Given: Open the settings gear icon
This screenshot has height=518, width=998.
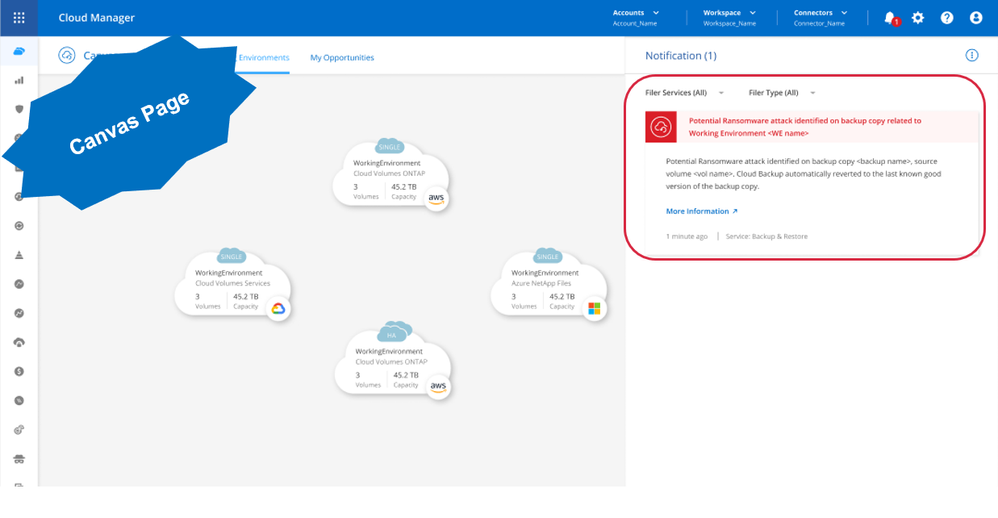Looking at the screenshot, I should (918, 18).
